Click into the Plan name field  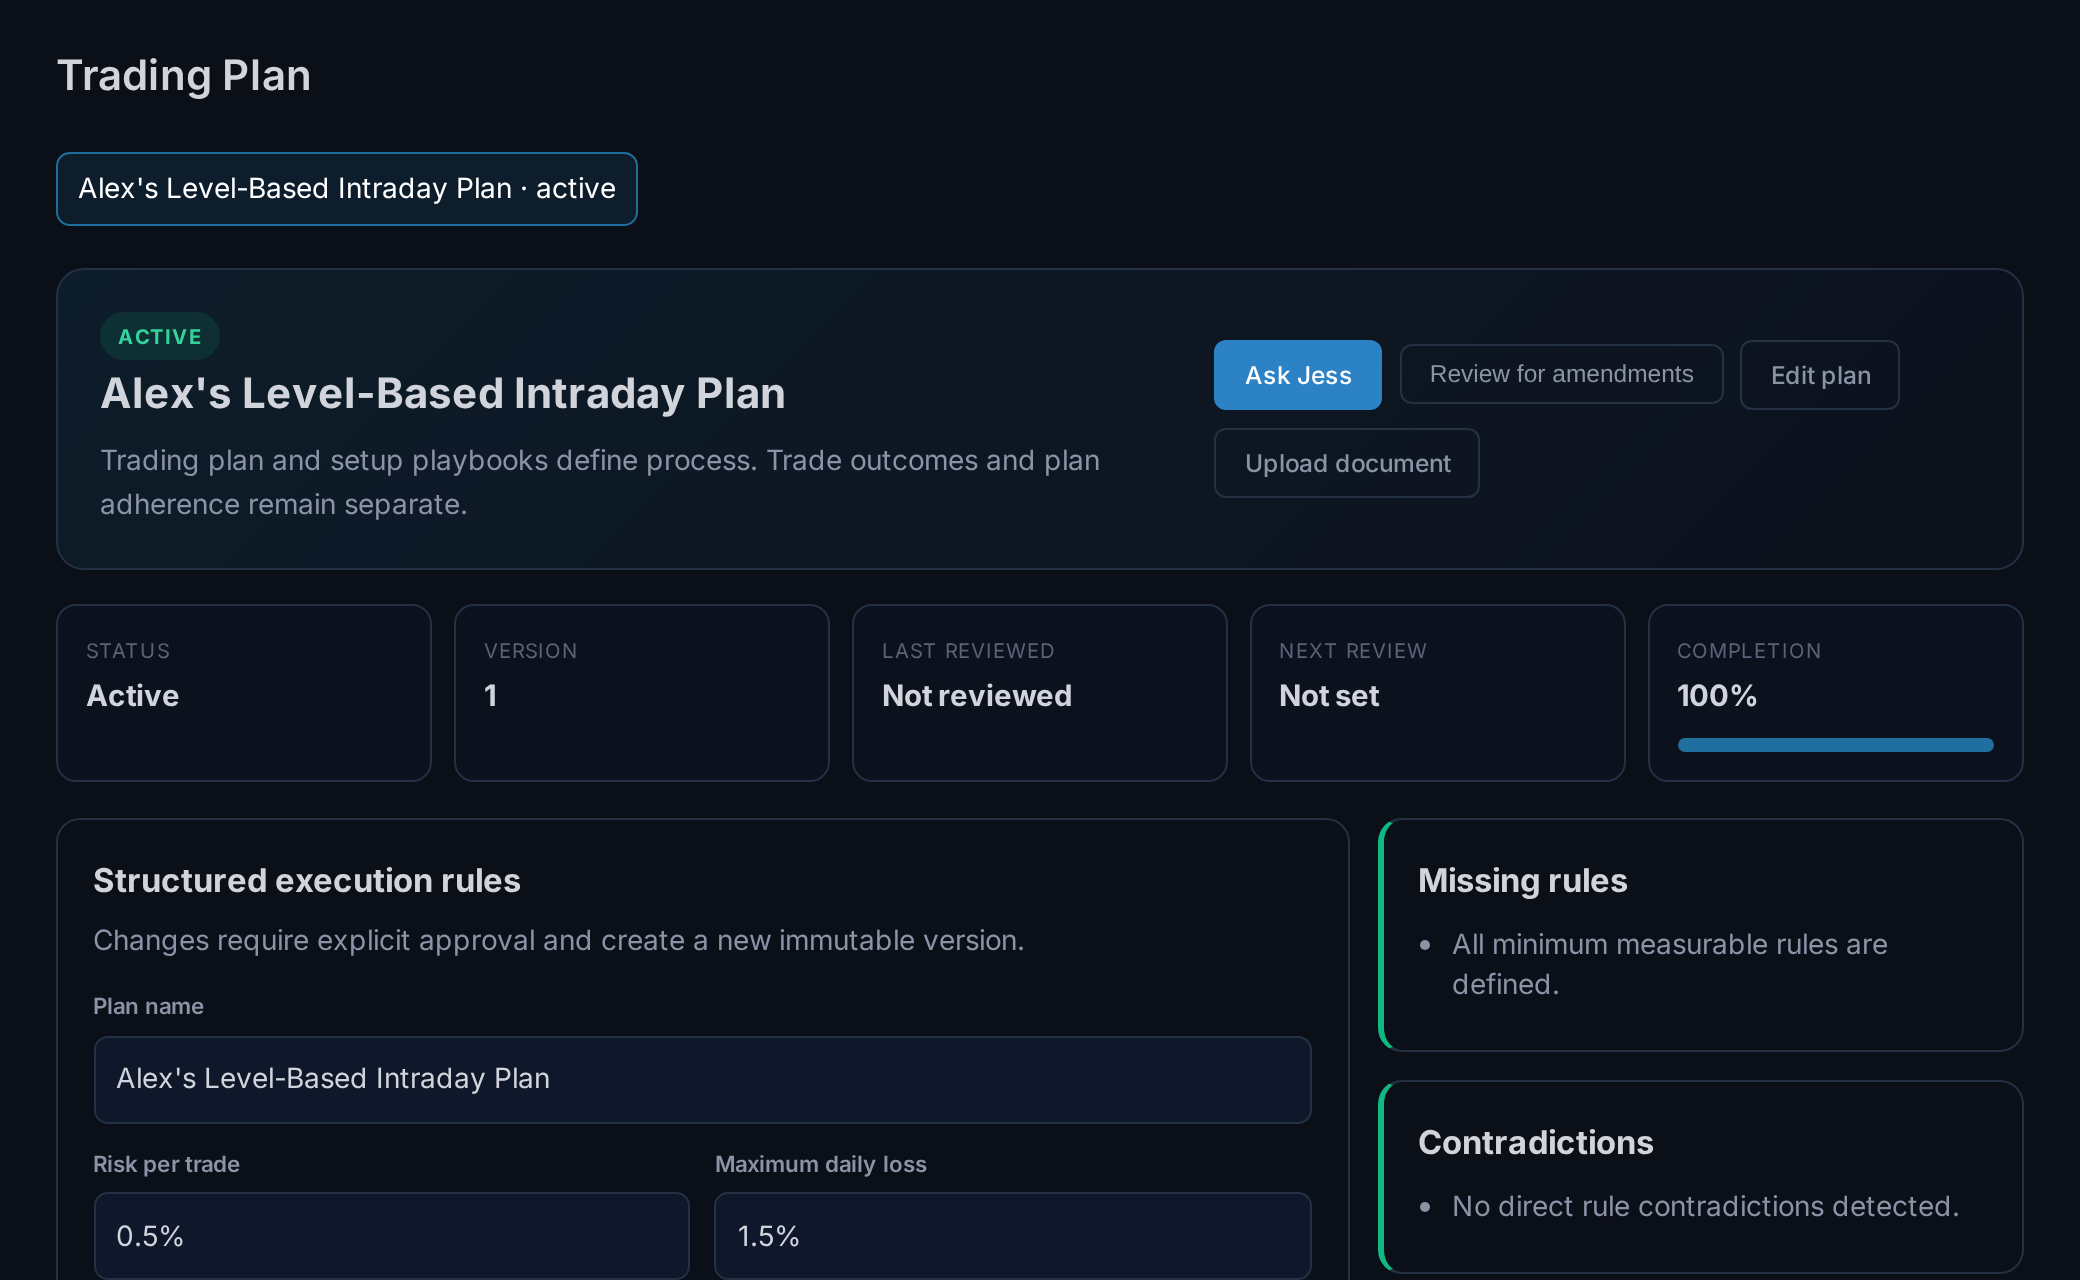pyautogui.click(x=702, y=1079)
